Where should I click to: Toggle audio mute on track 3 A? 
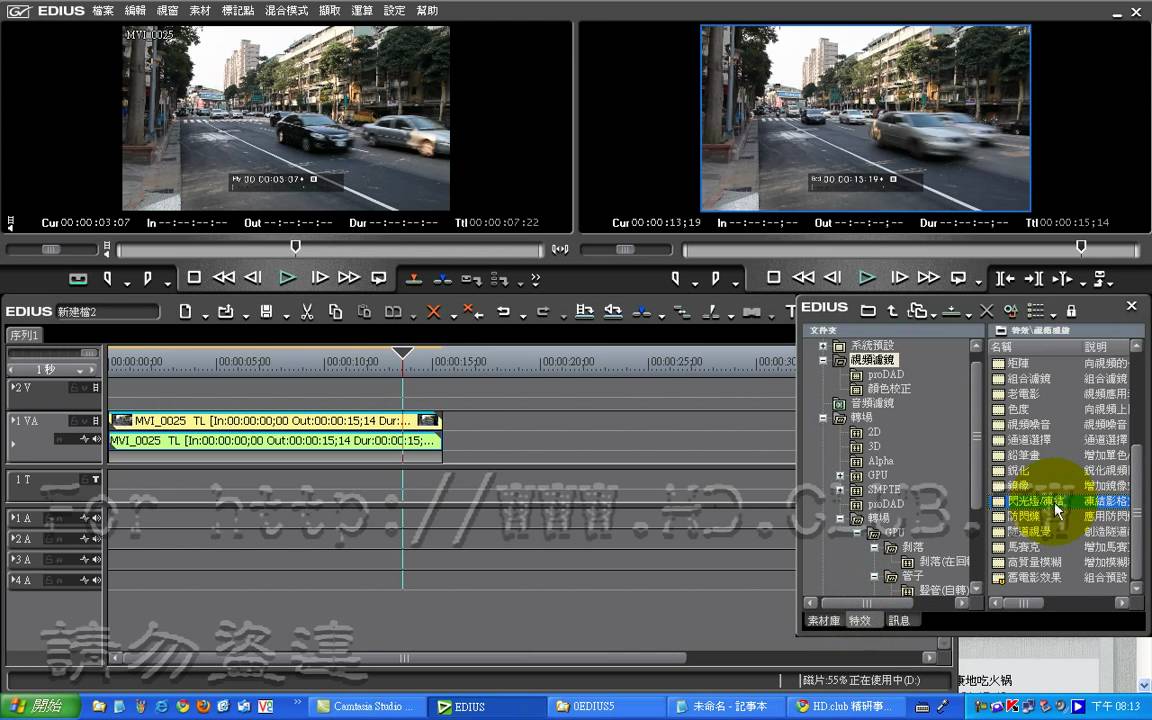click(x=96, y=559)
